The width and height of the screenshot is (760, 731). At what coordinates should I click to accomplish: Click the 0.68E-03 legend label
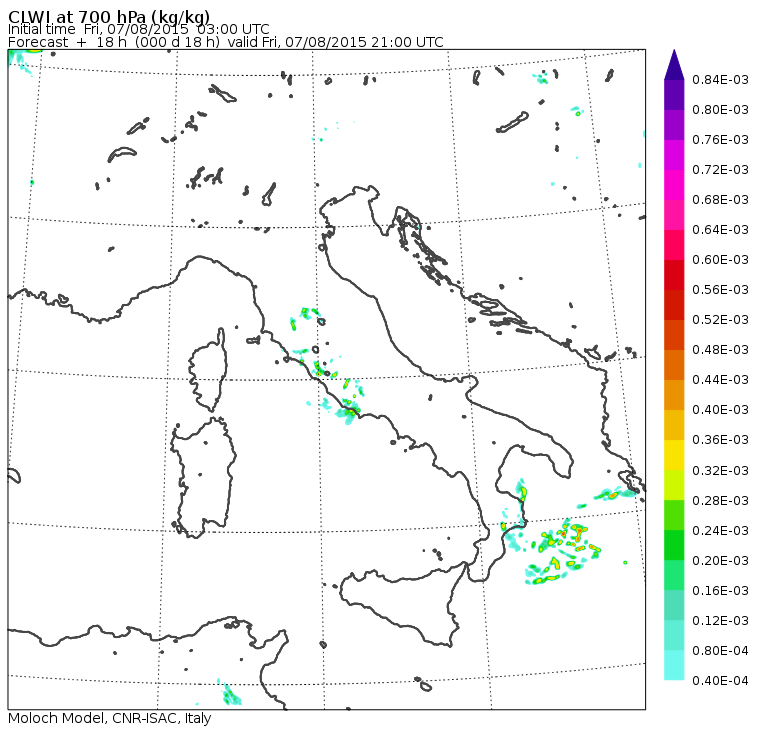point(720,200)
